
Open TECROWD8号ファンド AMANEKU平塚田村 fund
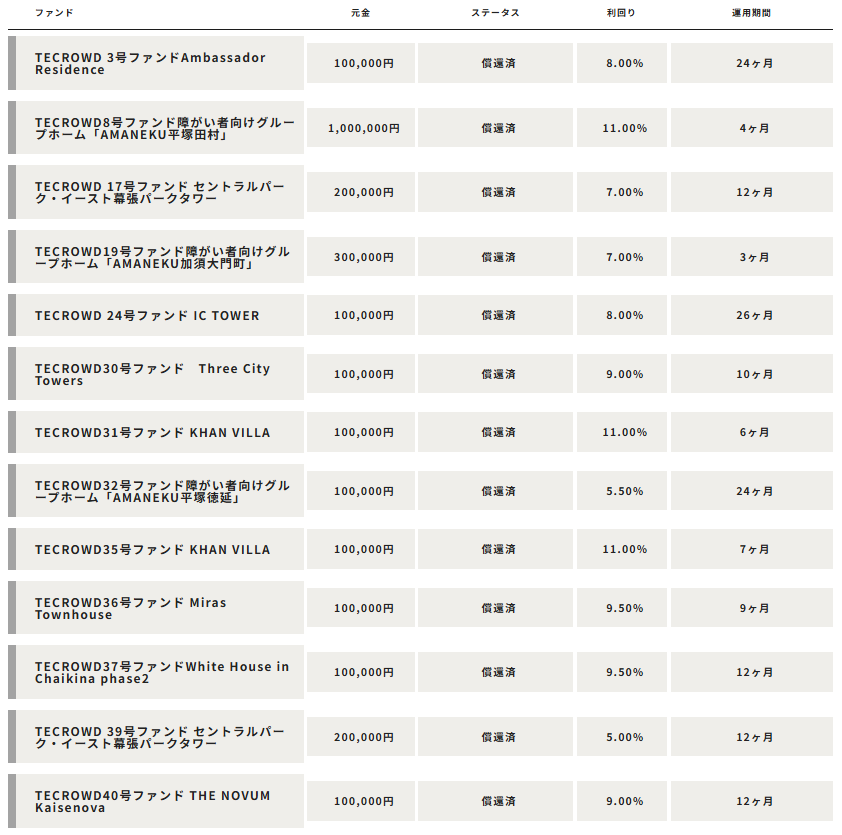(x=165, y=128)
